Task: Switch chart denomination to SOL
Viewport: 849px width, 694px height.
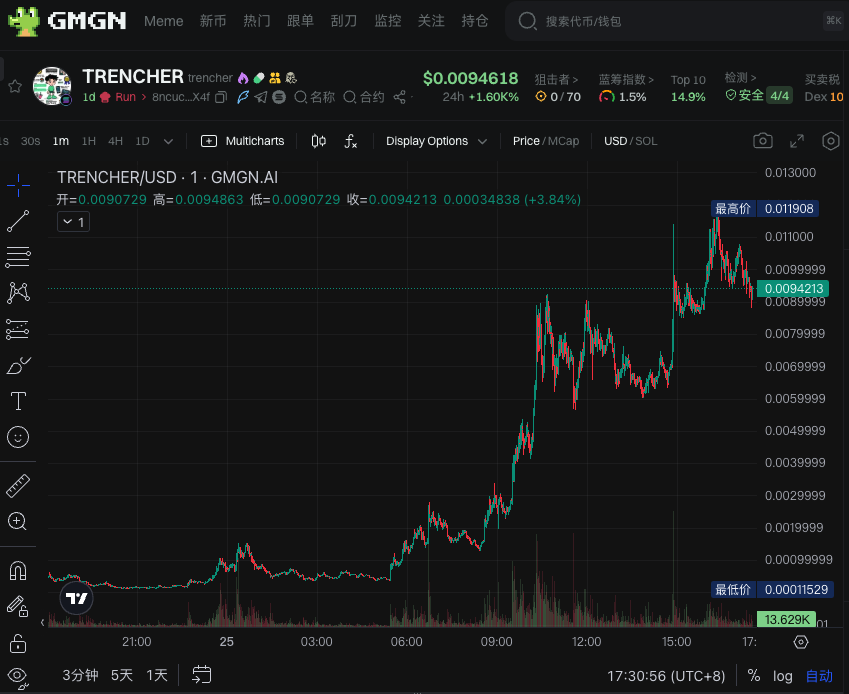Action: (x=646, y=141)
